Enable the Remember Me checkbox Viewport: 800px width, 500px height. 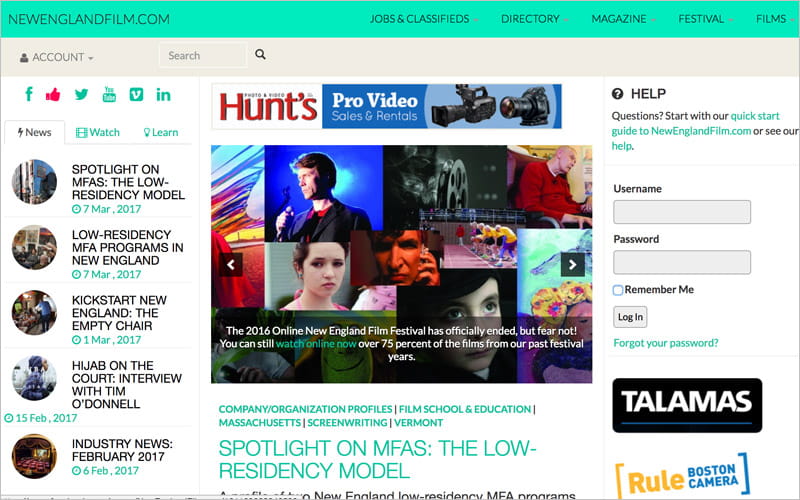(x=618, y=290)
